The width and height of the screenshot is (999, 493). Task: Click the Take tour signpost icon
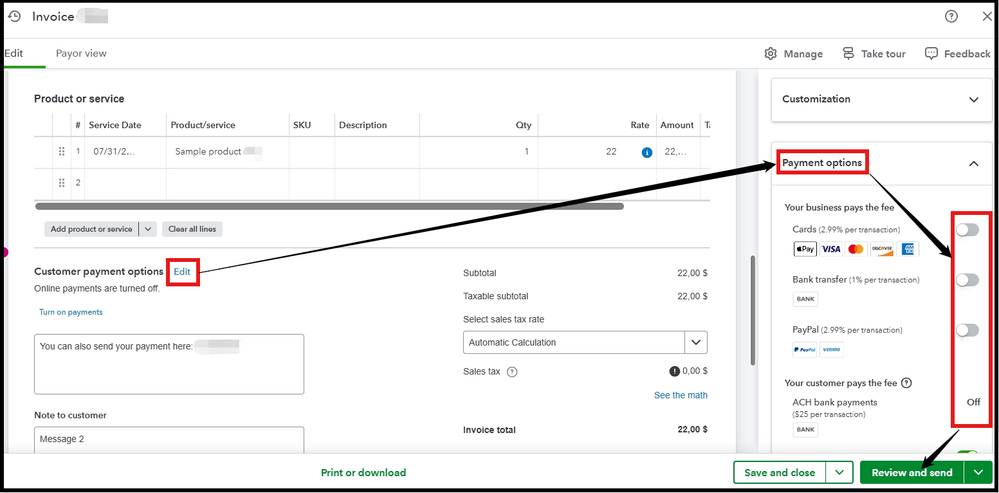[848, 54]
